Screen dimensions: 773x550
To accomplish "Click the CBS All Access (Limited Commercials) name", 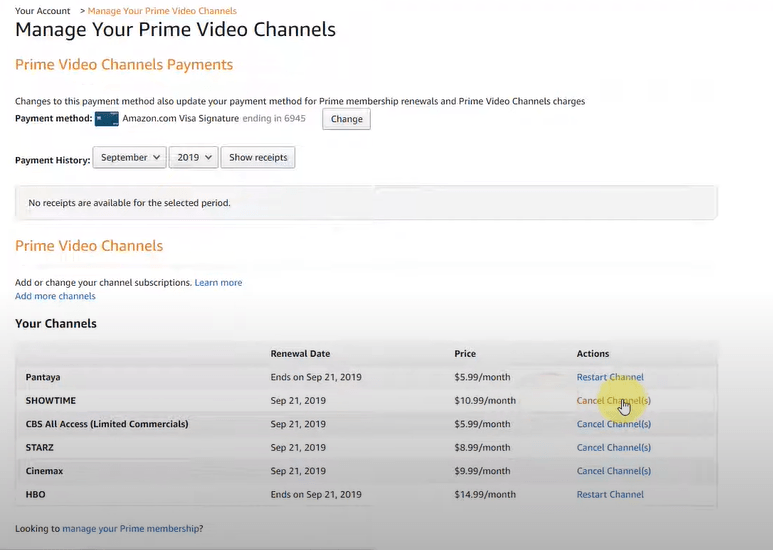I will click(x=107, y=424).
